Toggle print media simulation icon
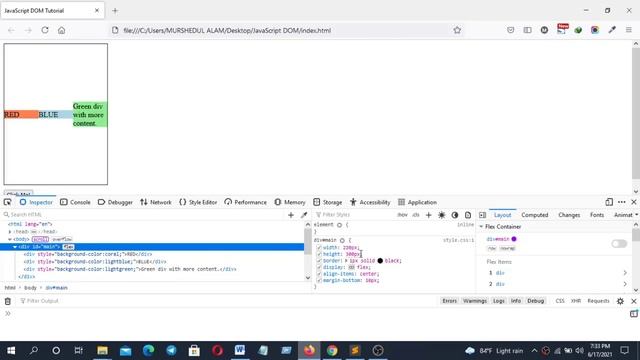The width and height of the screenshot is (640, 360). pyautogui.click(x=468, y=215)
